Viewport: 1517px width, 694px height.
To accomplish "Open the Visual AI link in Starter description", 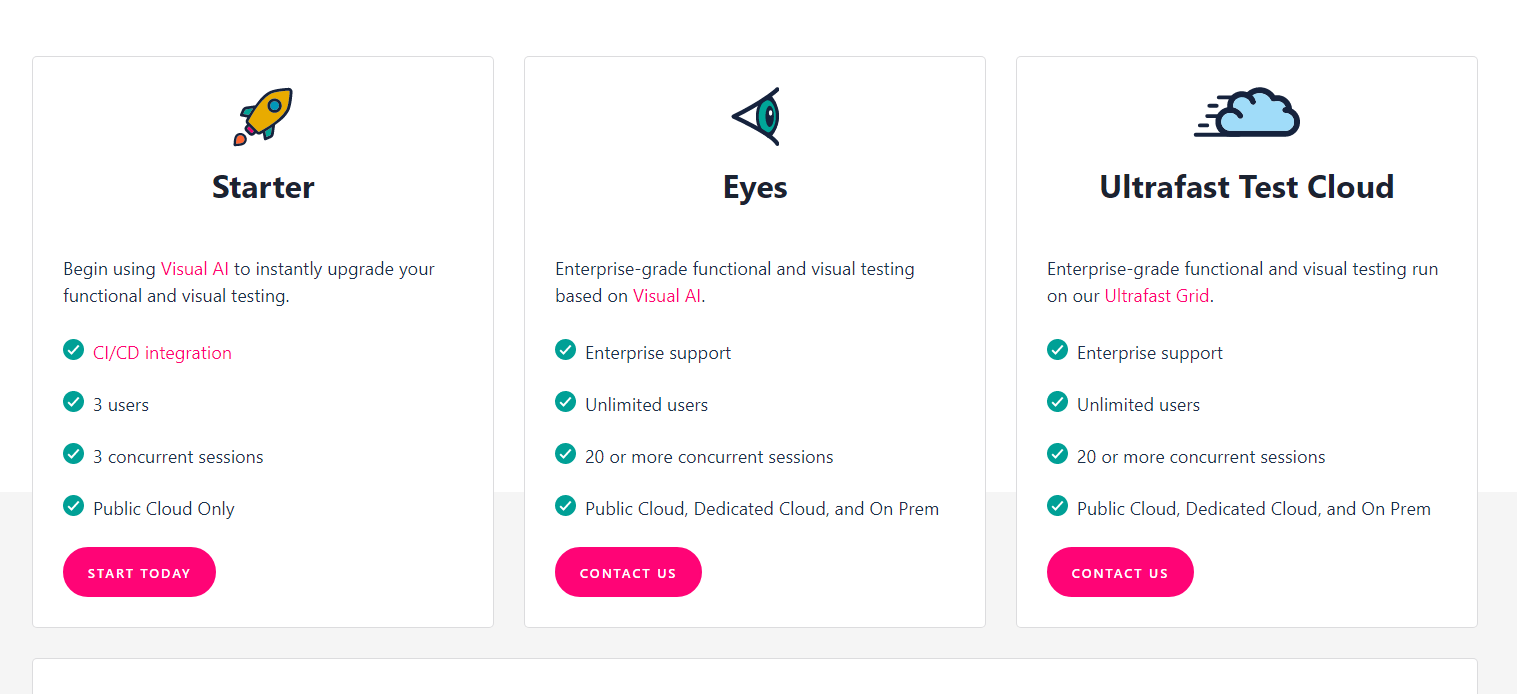I will (x=195, y=269).
